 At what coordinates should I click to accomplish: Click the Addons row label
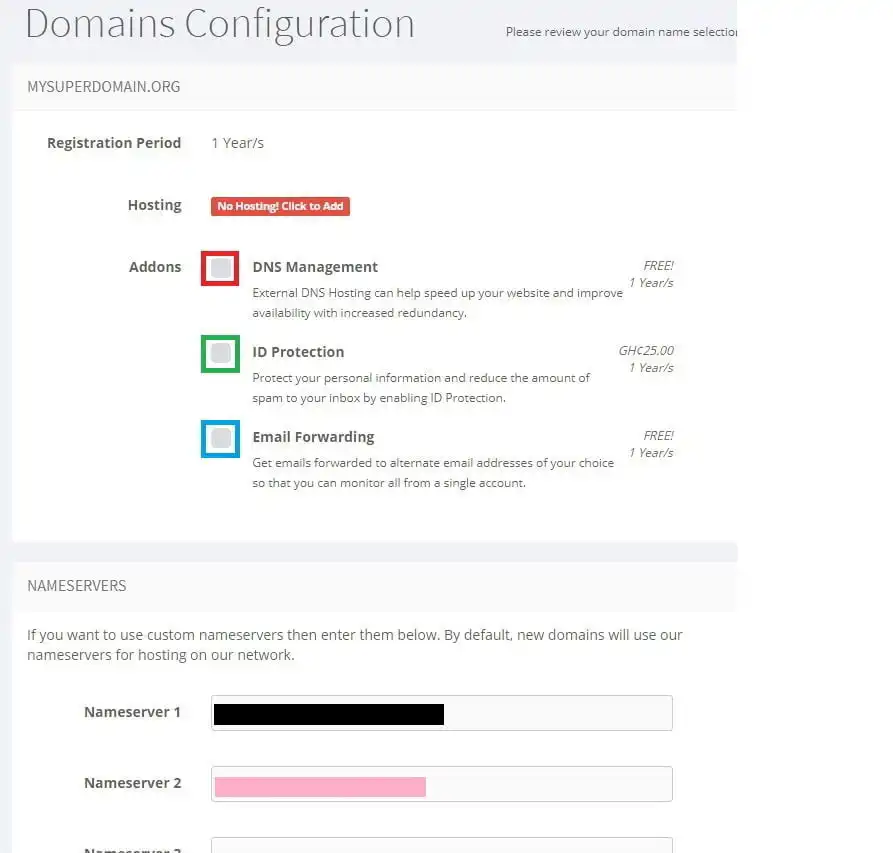tap(155, 266)
